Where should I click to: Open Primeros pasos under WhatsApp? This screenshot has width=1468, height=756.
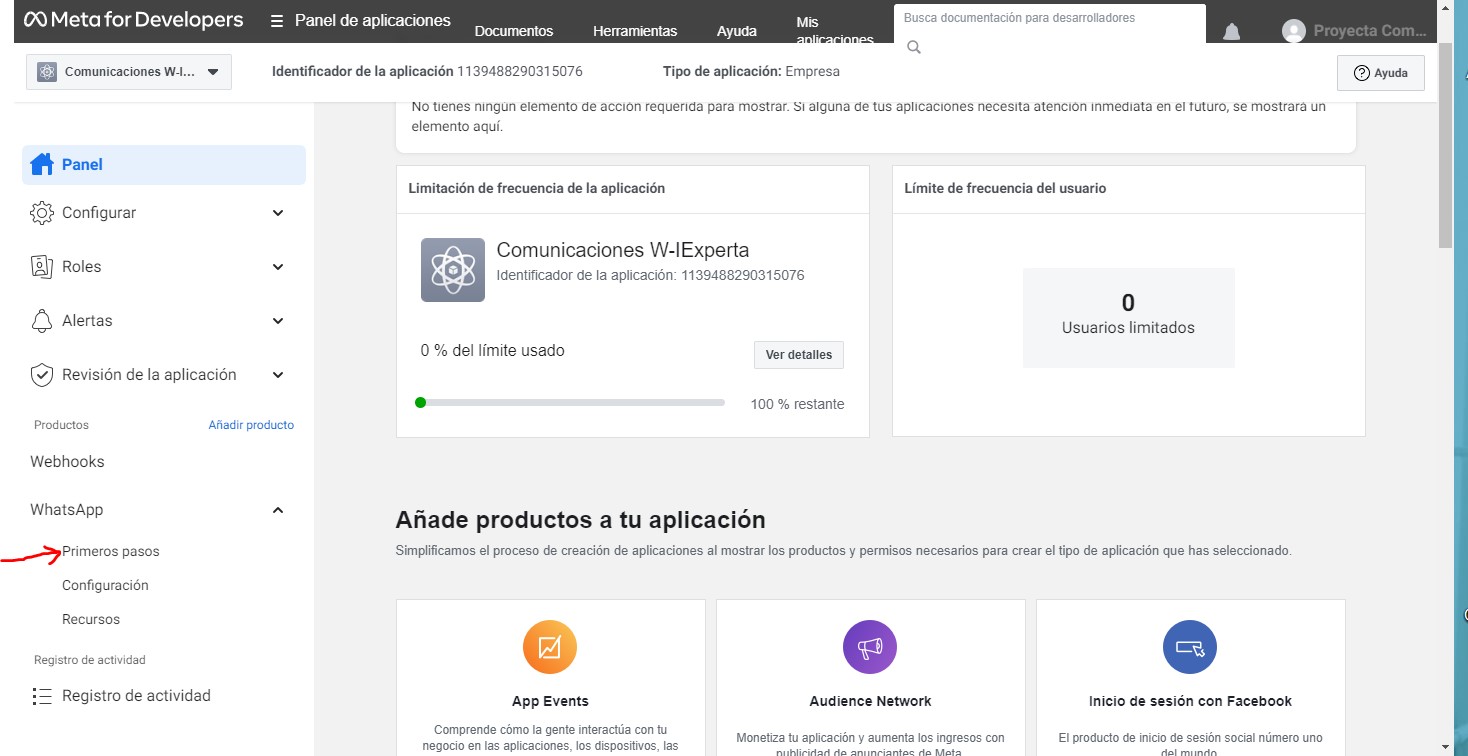pyautogui.click(x=111, y=552)
